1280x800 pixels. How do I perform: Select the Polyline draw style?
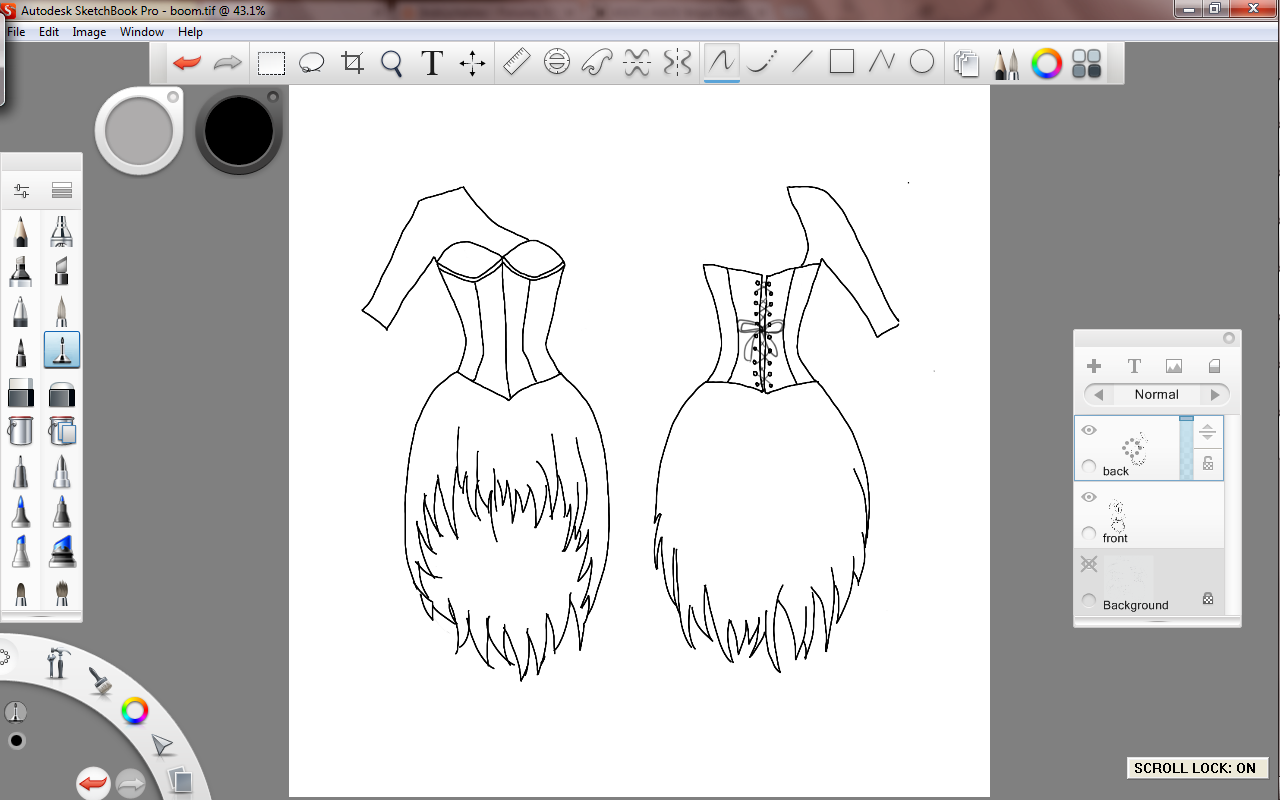point(881,63)
